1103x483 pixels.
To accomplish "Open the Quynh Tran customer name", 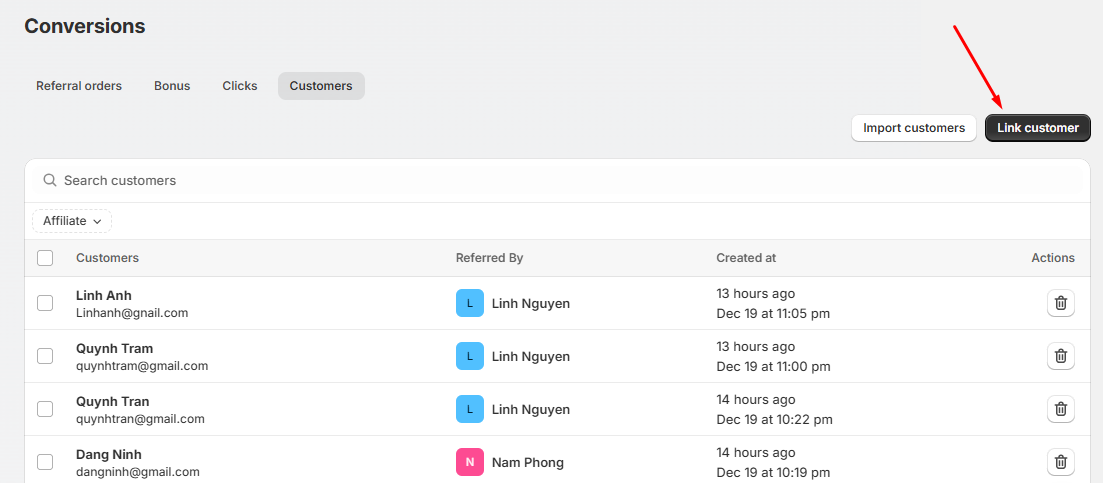I will 112,401.
